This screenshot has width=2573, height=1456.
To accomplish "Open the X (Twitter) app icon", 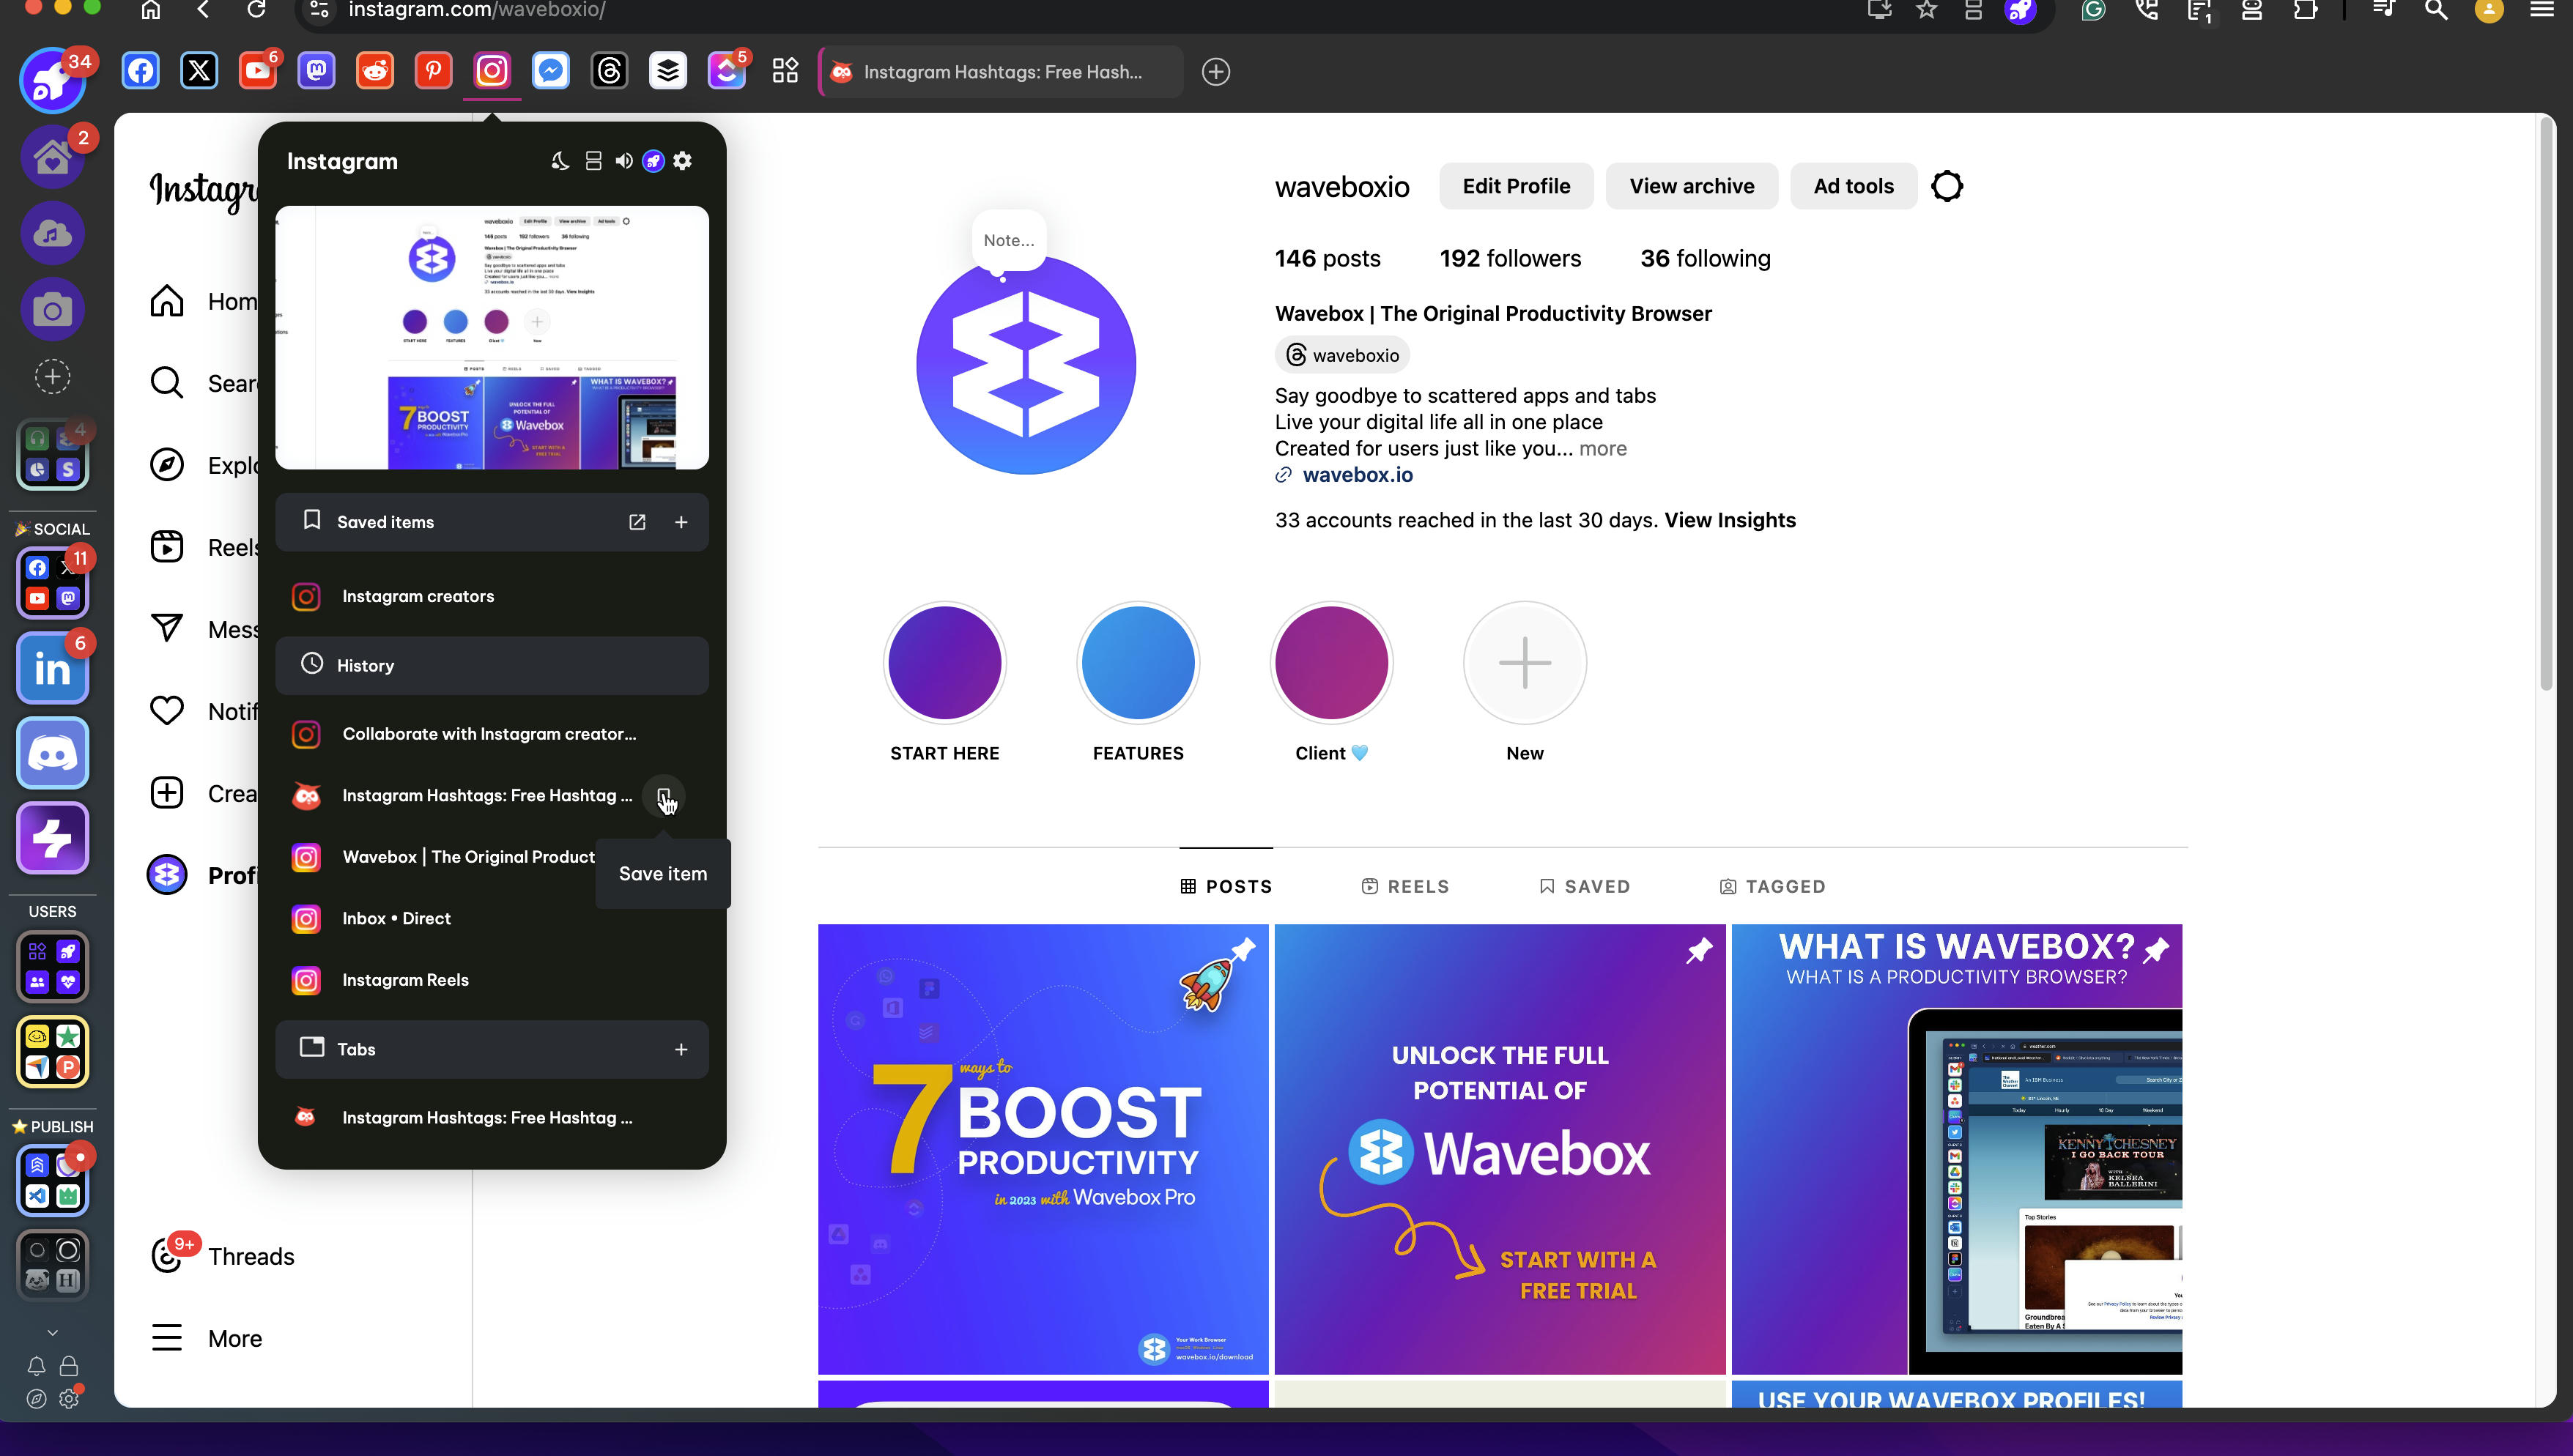I will pyautogui.click(x=199, y=71).
